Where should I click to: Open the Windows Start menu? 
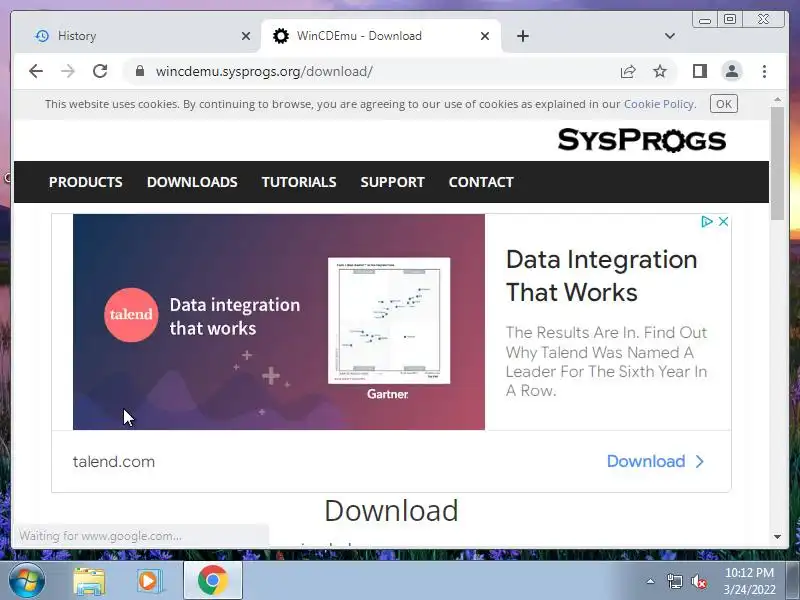pyautogui.click(x=26, y=581)
